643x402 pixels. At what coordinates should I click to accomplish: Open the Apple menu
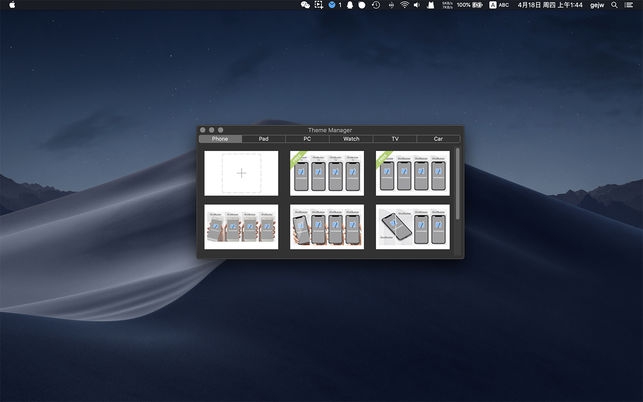13,5
